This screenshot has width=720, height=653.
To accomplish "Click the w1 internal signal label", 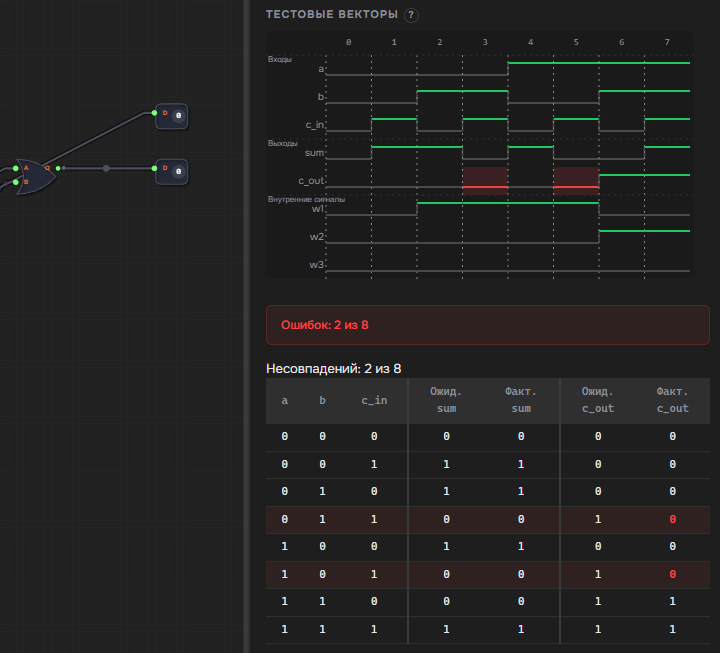I will 318,209.
